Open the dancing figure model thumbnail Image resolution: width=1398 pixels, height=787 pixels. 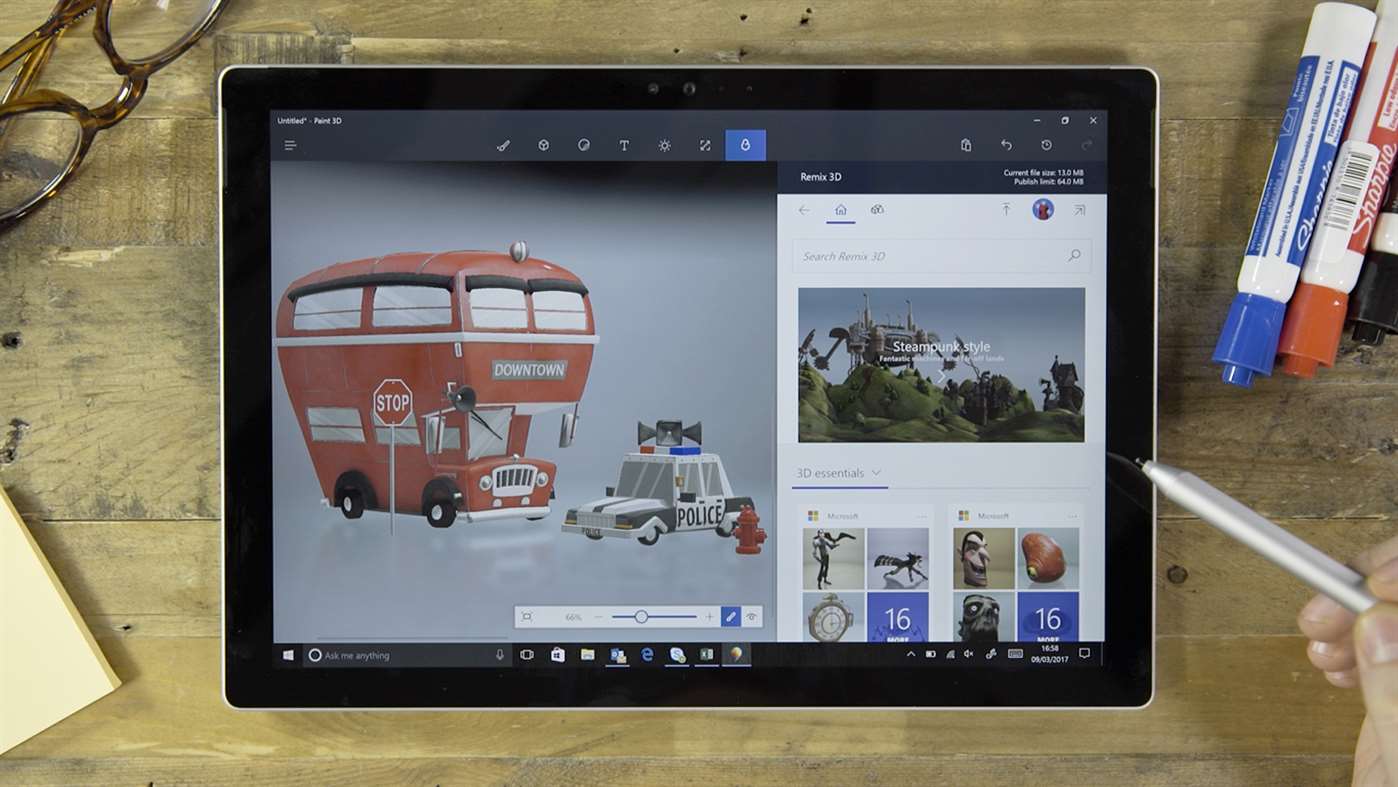(833, 558)
